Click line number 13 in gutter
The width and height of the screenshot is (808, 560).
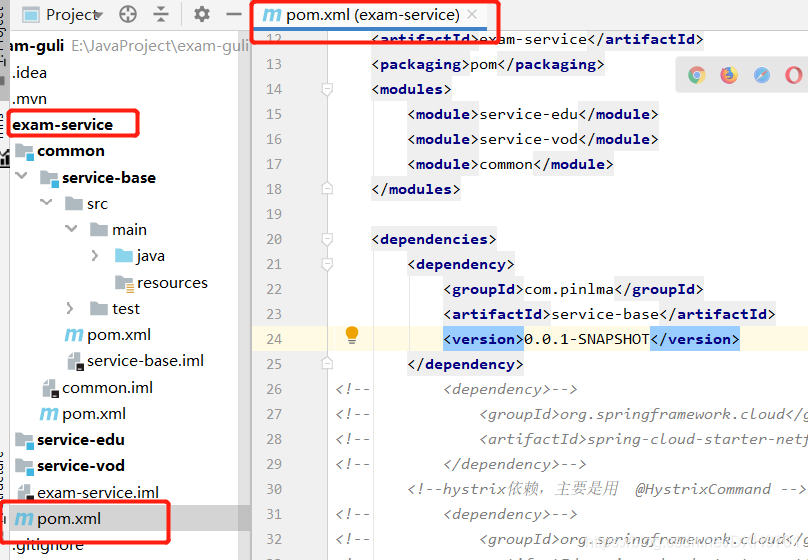point(274,64)
